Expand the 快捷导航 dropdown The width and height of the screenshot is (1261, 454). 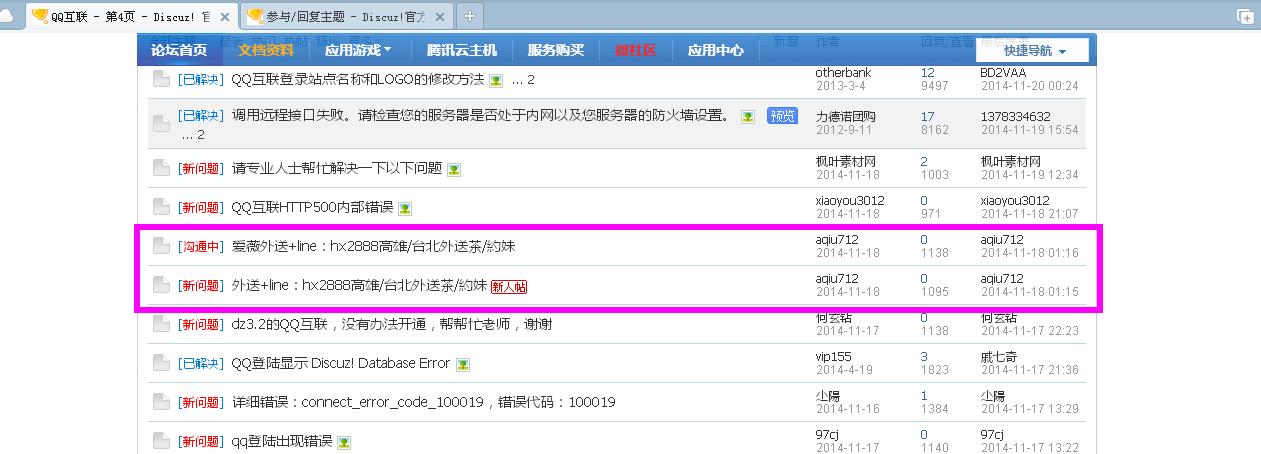1033,51
